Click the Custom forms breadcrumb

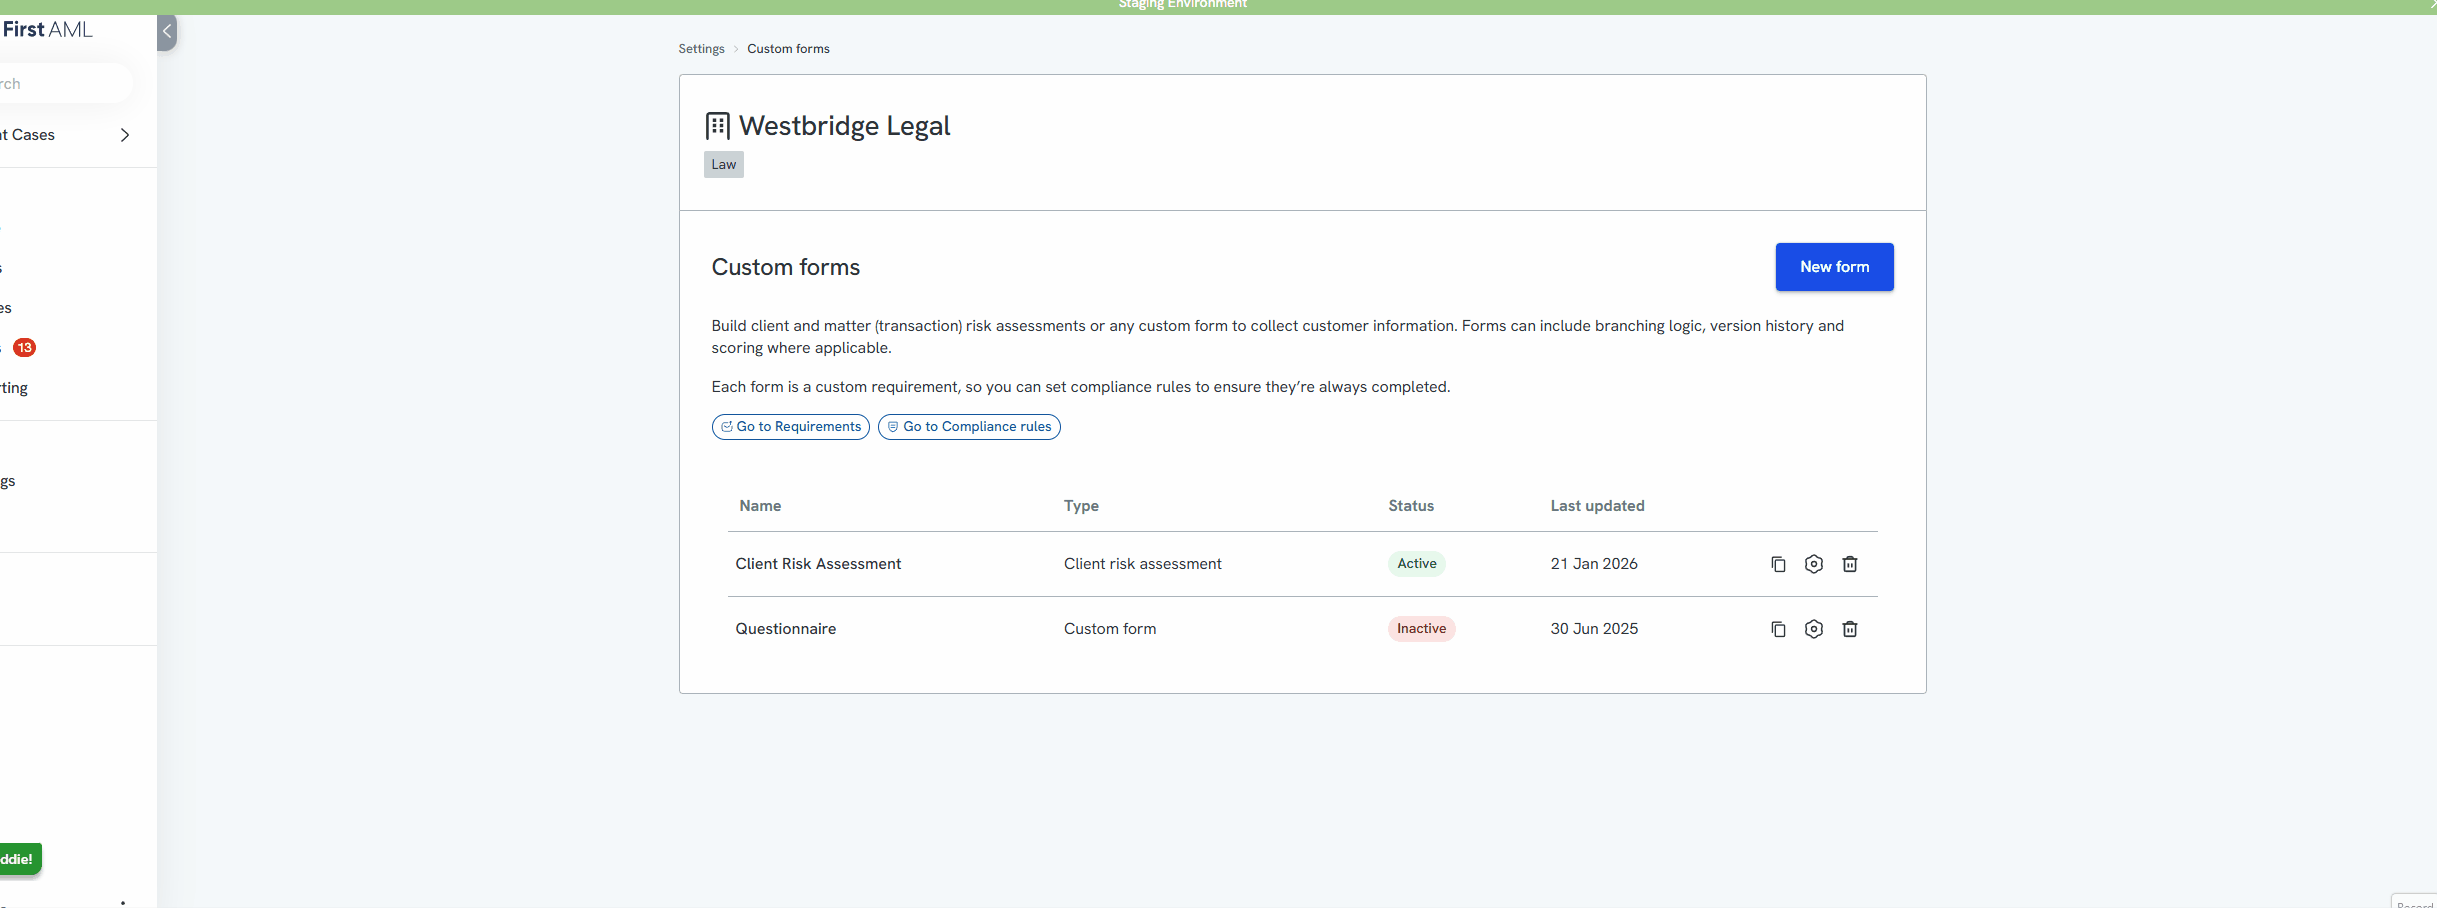pos(788,49)
